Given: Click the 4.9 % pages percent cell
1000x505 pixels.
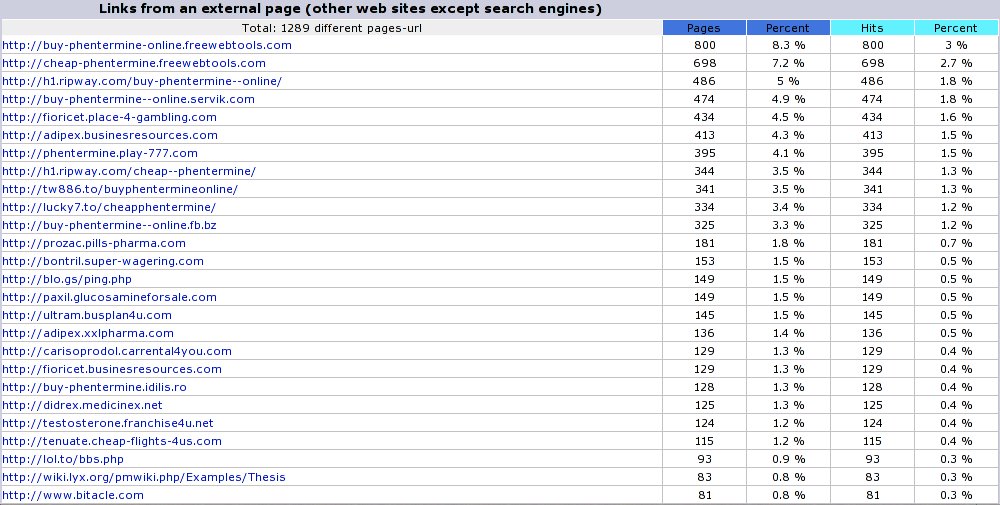Looking at the screenshot, I should pos(788,99).
